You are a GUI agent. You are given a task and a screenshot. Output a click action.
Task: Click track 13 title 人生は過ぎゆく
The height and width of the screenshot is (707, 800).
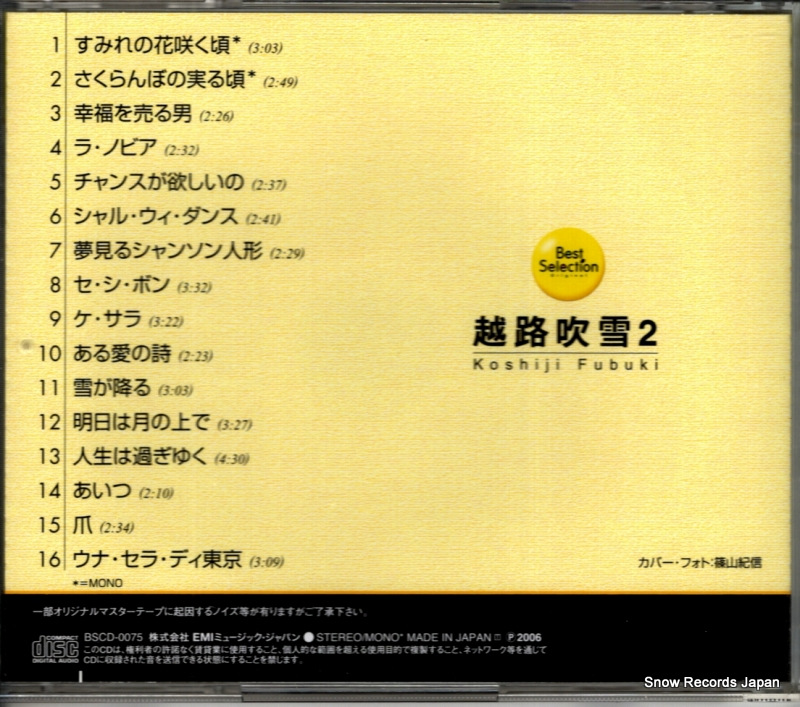[140, 456]
